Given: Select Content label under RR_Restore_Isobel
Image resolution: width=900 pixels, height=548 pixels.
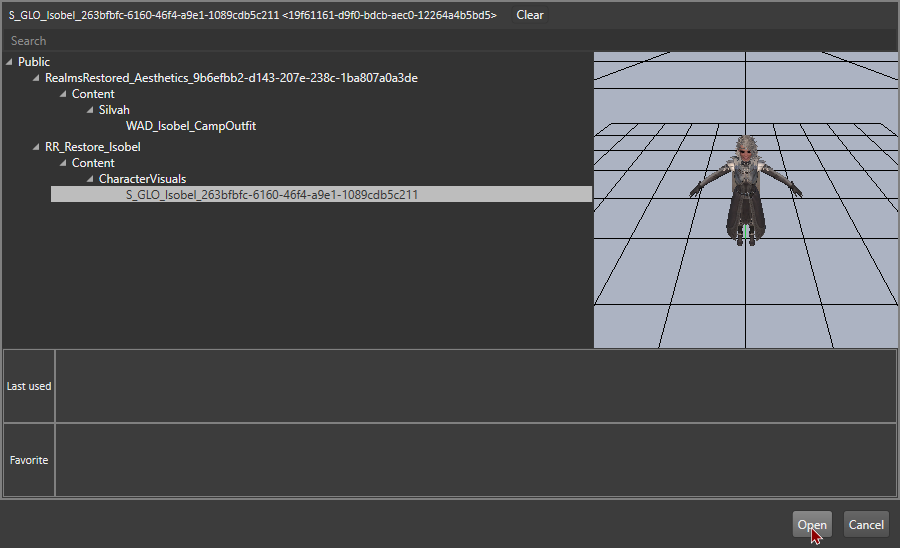Looking at the screenshot, I should point(93,163).
